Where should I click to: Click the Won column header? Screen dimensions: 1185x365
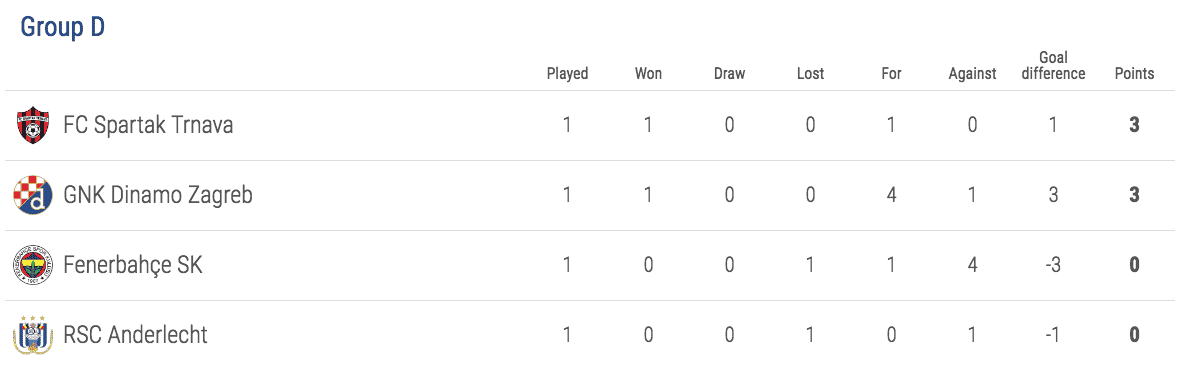[648, 74]
